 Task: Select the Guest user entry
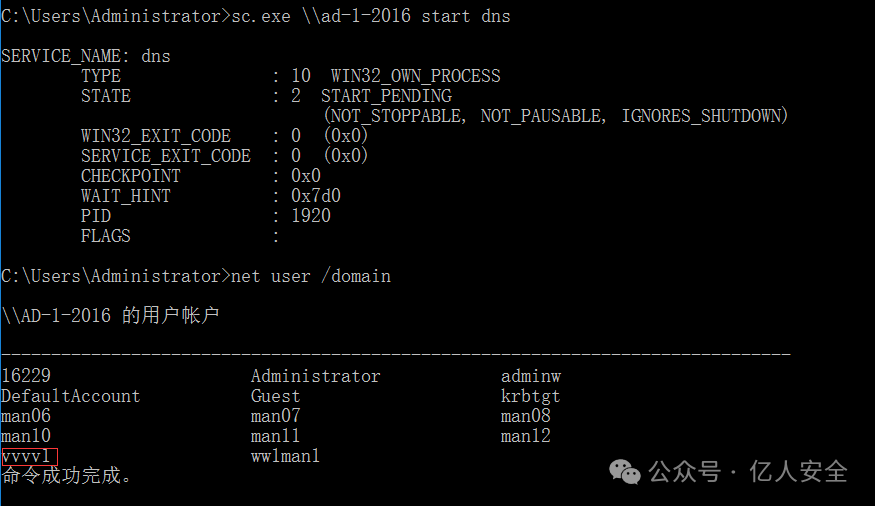click(275, 396)
